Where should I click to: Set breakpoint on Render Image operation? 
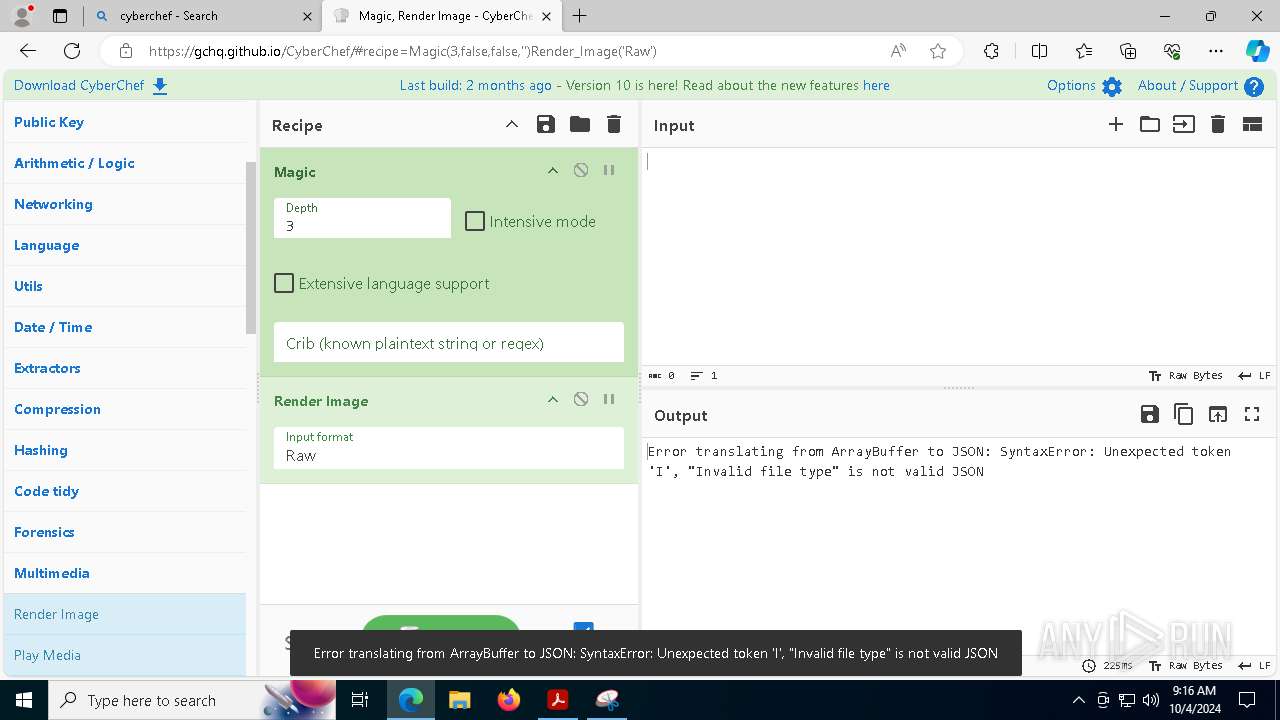pos(609,399)
